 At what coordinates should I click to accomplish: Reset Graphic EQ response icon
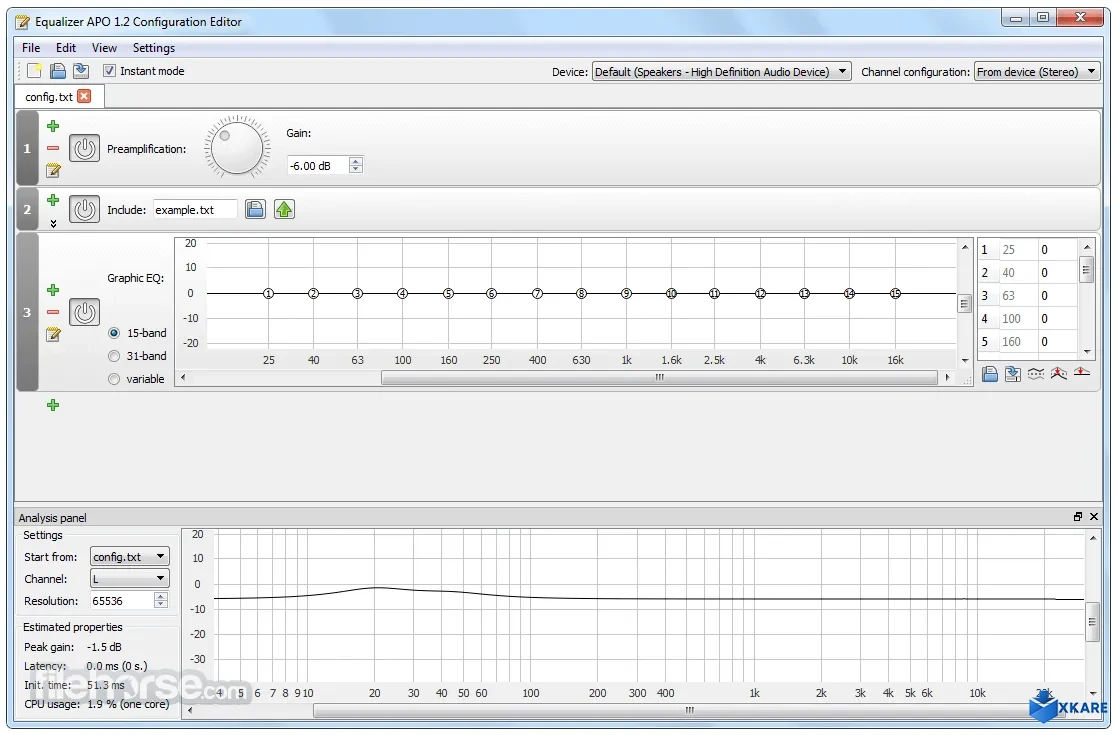1082,374
